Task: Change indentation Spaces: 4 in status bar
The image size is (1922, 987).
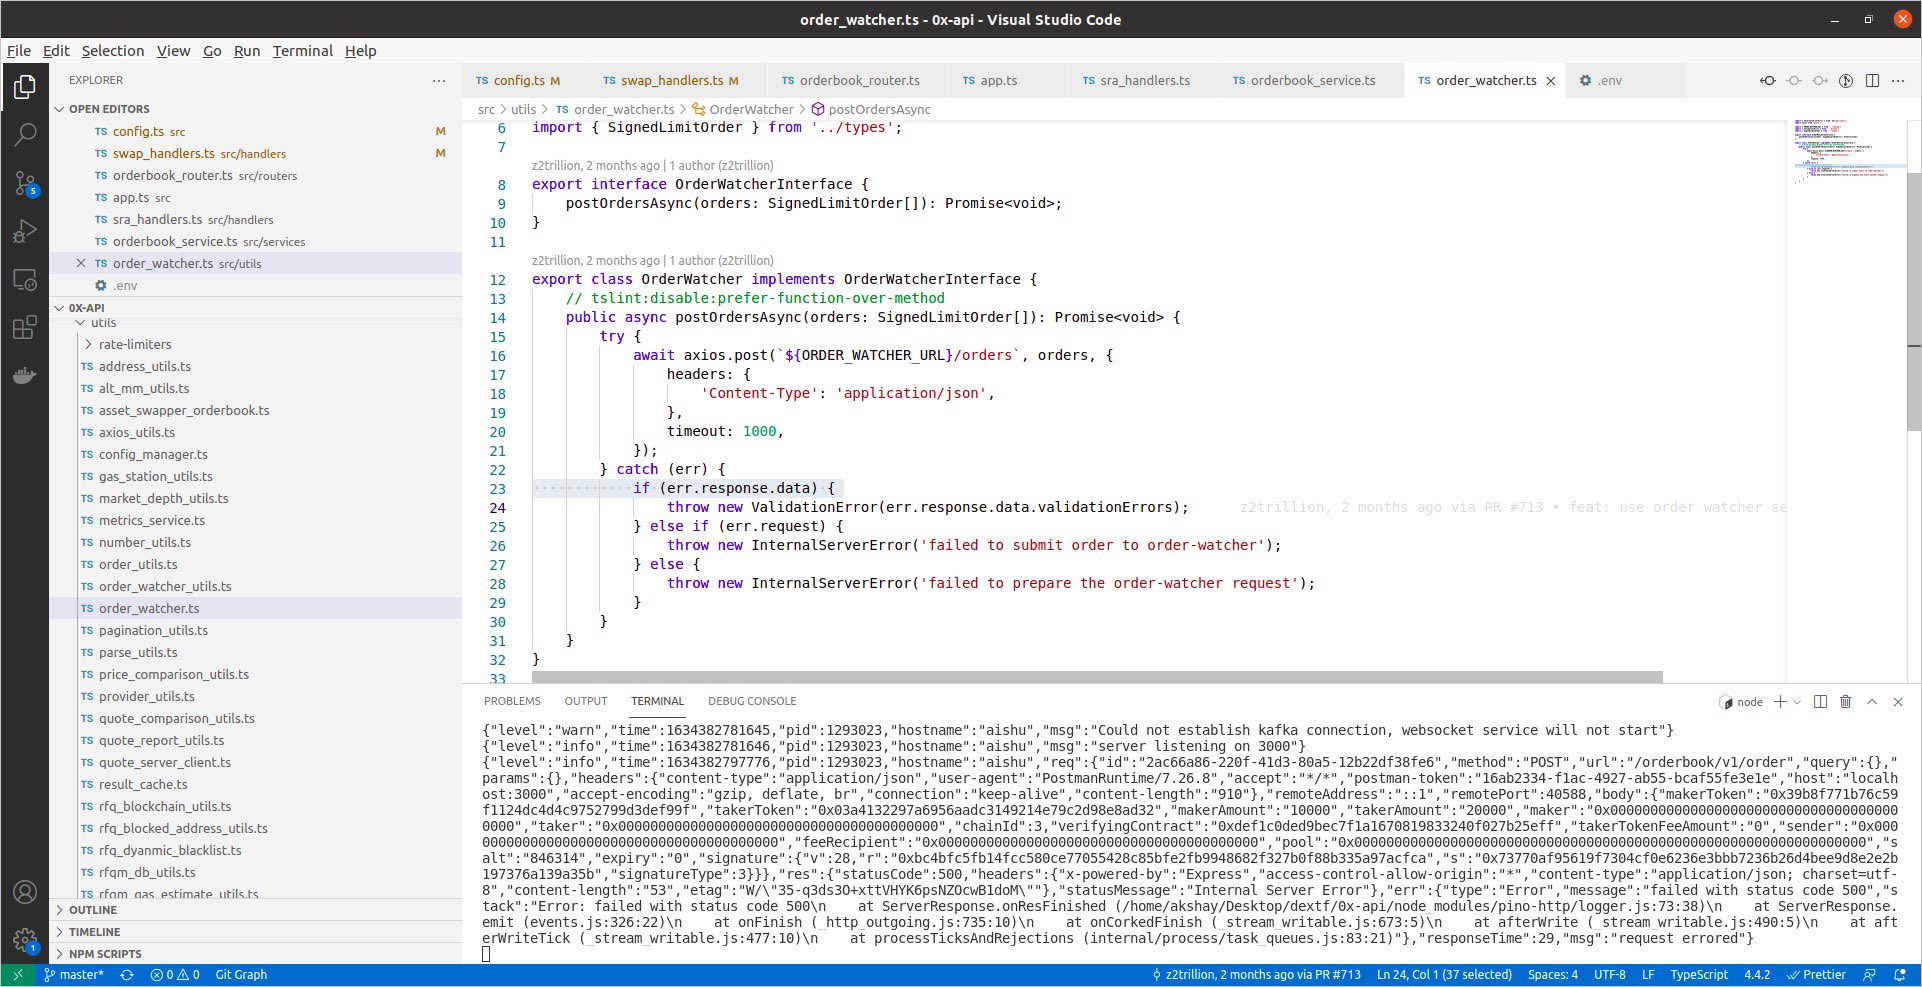Action: tap(1553, 975)
